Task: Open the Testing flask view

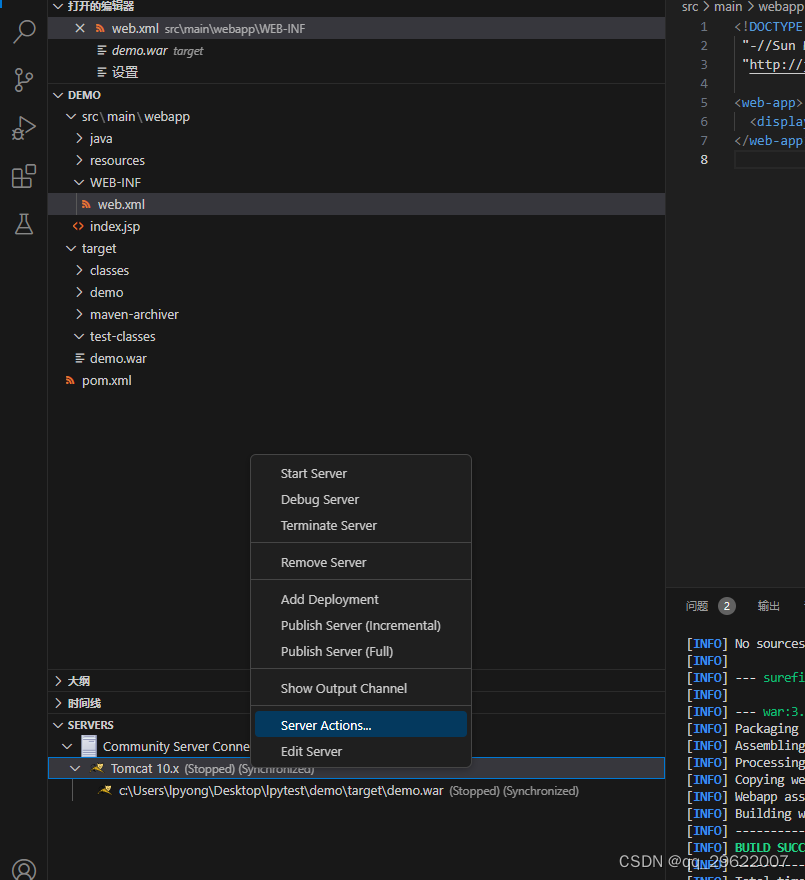Action: click(24, 224)
